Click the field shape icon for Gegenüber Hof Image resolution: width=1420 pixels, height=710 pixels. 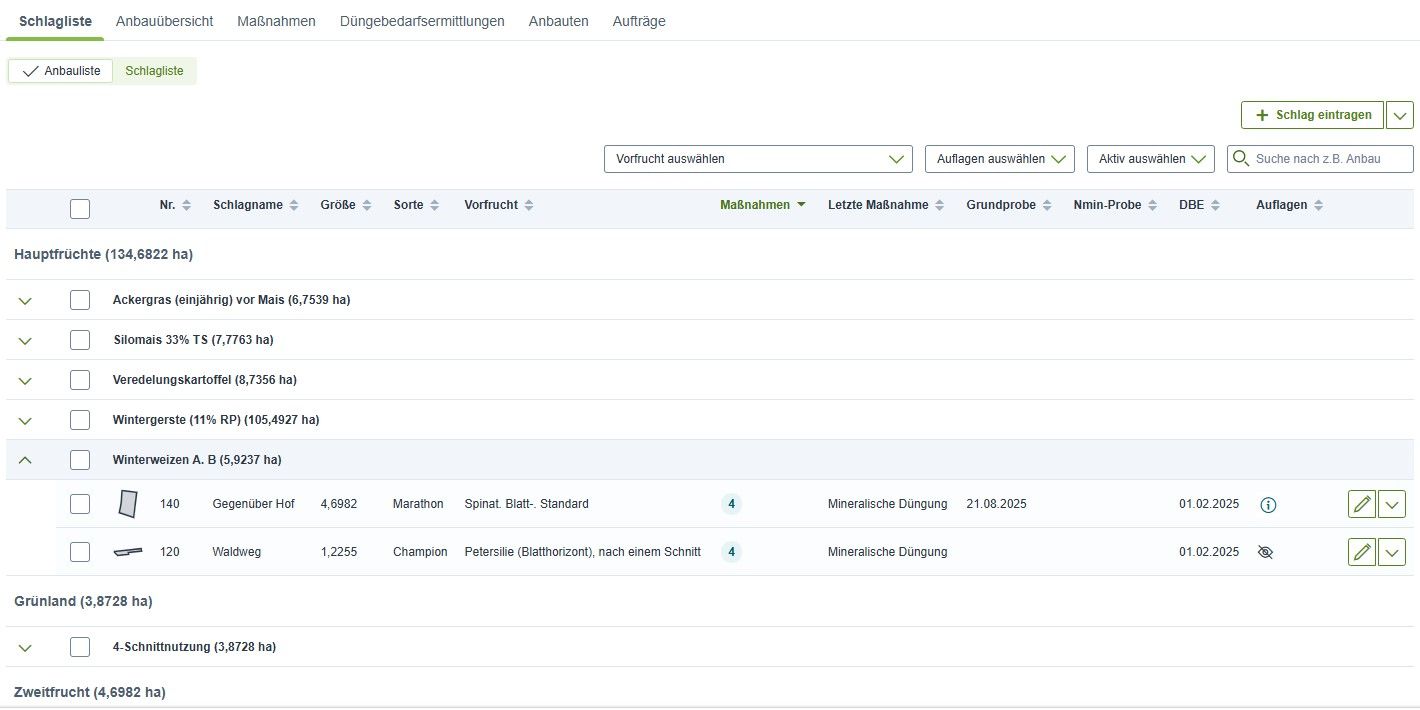[x=127, y=504]
